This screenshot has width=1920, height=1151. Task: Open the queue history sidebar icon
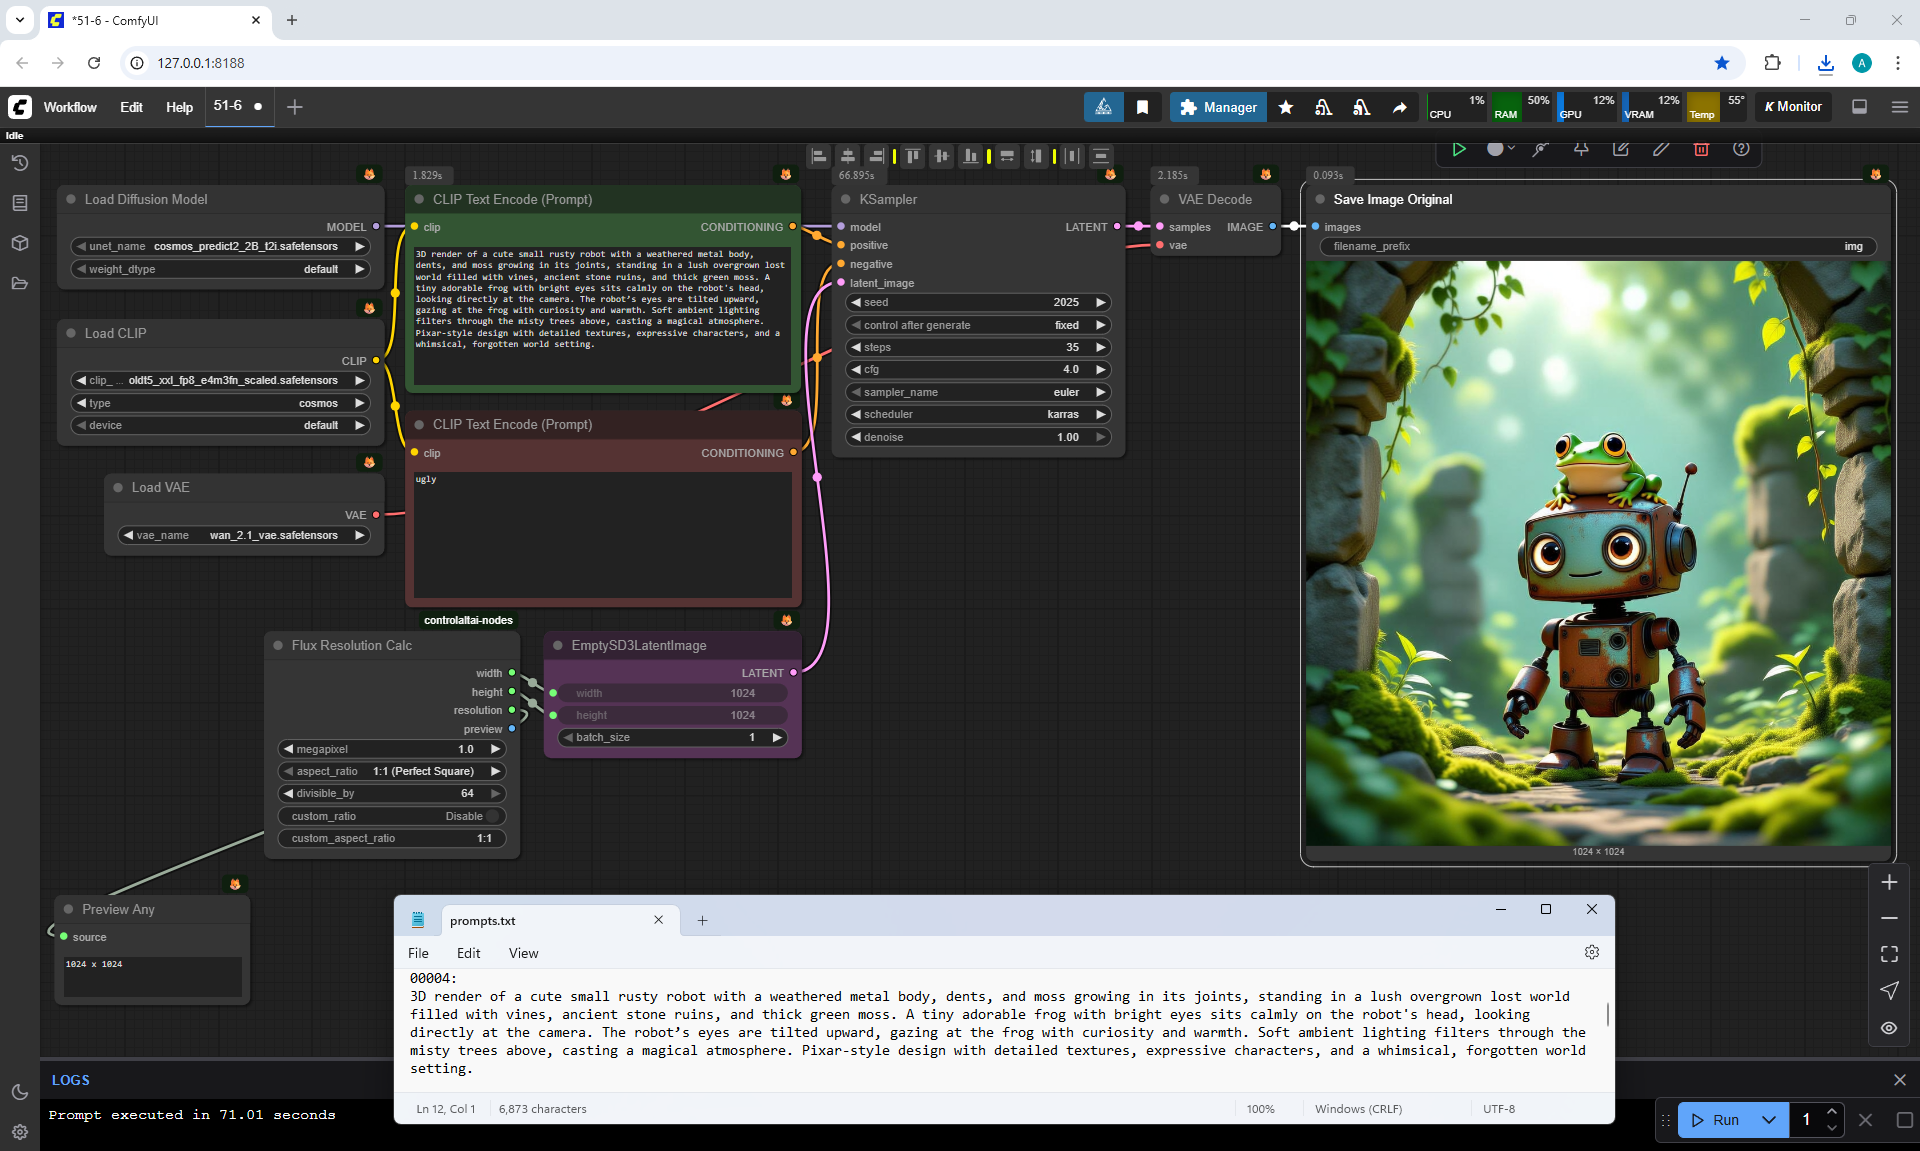20,163
